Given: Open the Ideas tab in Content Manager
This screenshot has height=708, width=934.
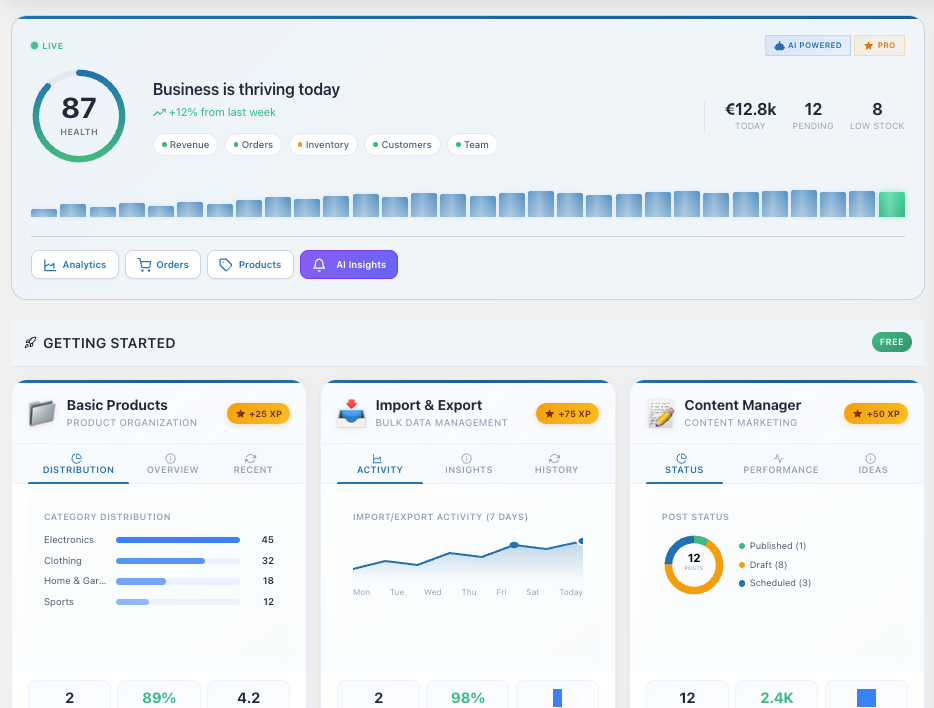Looking at the screenshot, I should click(x=872, y=464).
